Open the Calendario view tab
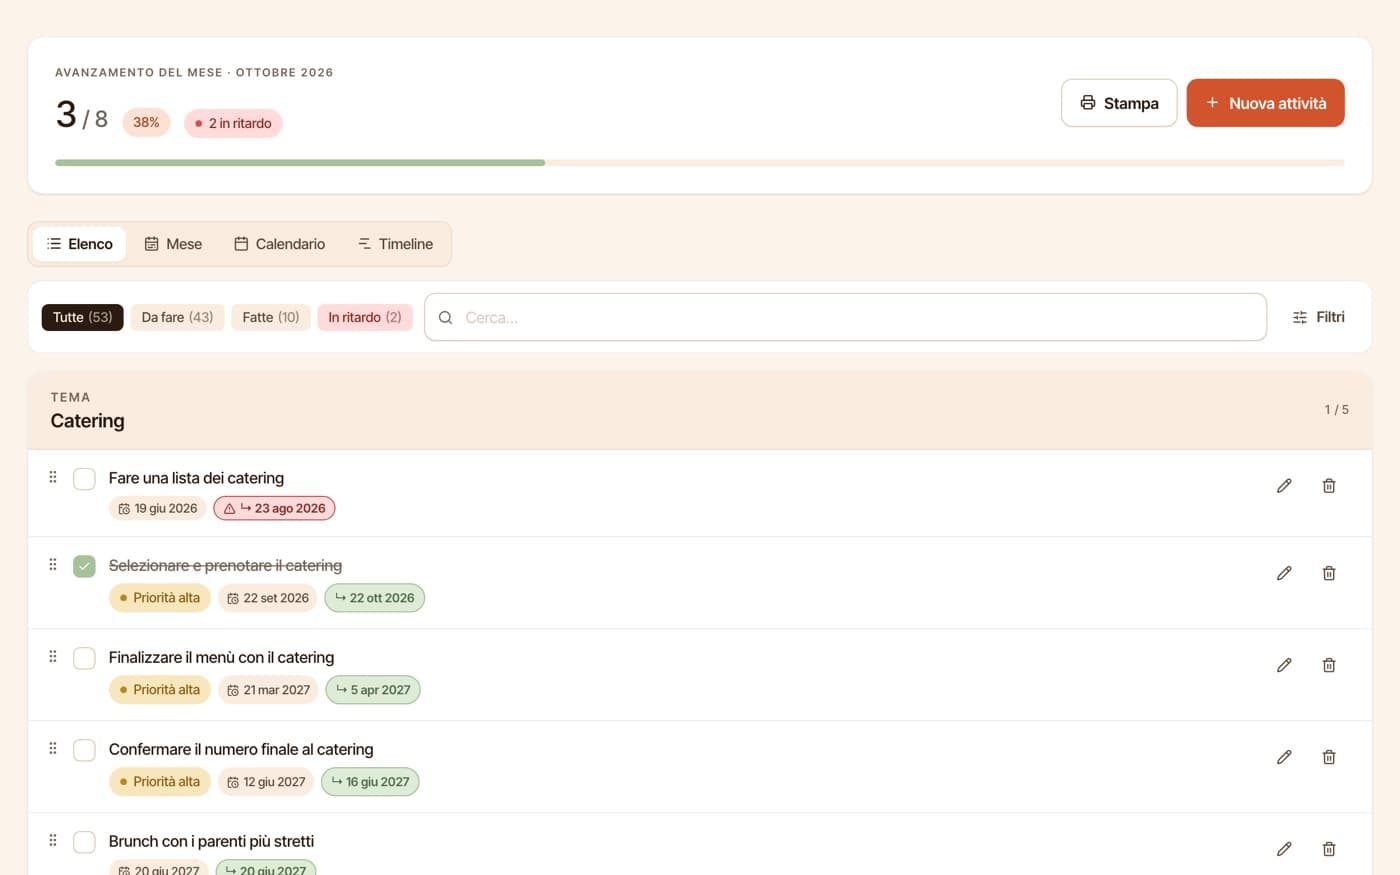This screenshot has height=875, width=1400. [279, 244]
